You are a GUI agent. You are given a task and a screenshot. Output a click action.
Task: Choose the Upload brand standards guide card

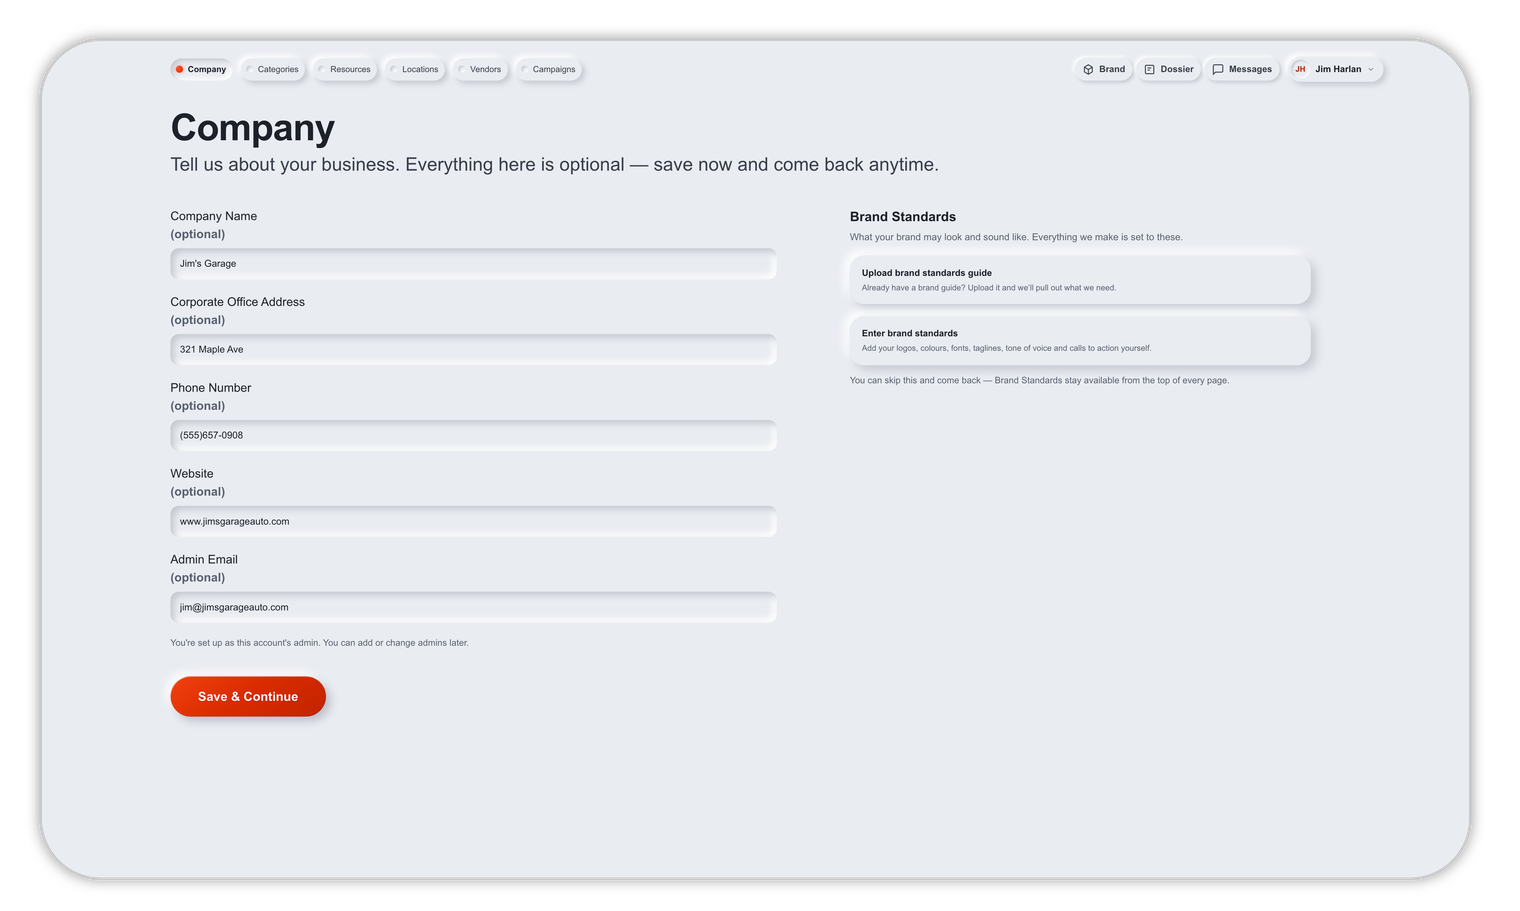[x=1080, y=280]
